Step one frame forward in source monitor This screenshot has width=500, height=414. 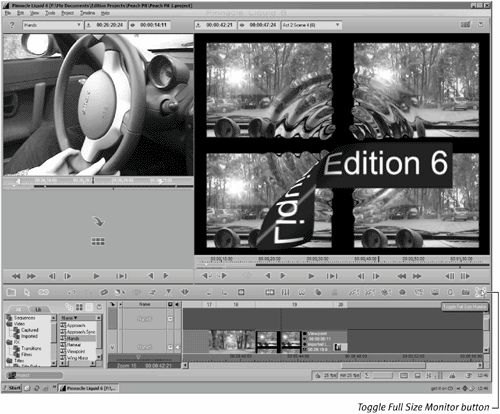[x=68, y=276]
